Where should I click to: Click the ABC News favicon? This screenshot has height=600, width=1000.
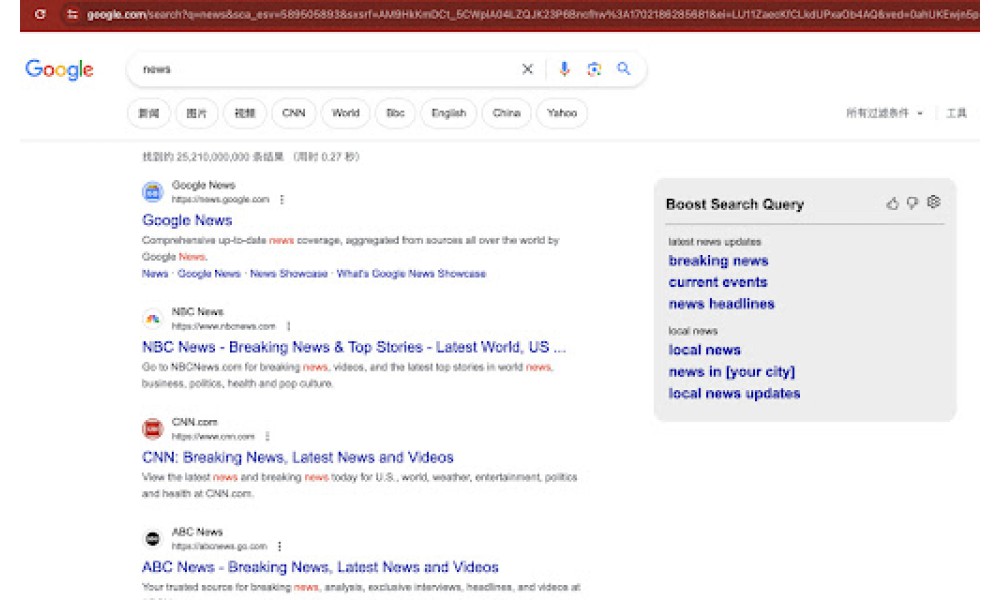coord(152,539)
